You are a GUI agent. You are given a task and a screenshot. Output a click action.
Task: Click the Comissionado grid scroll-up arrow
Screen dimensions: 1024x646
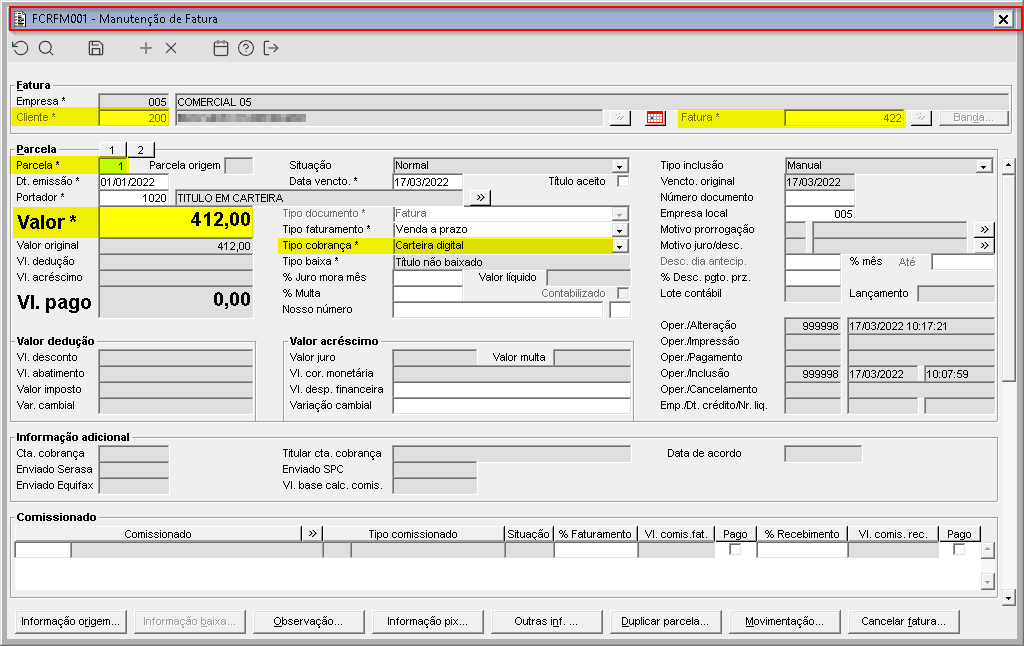tap(987, 551)
